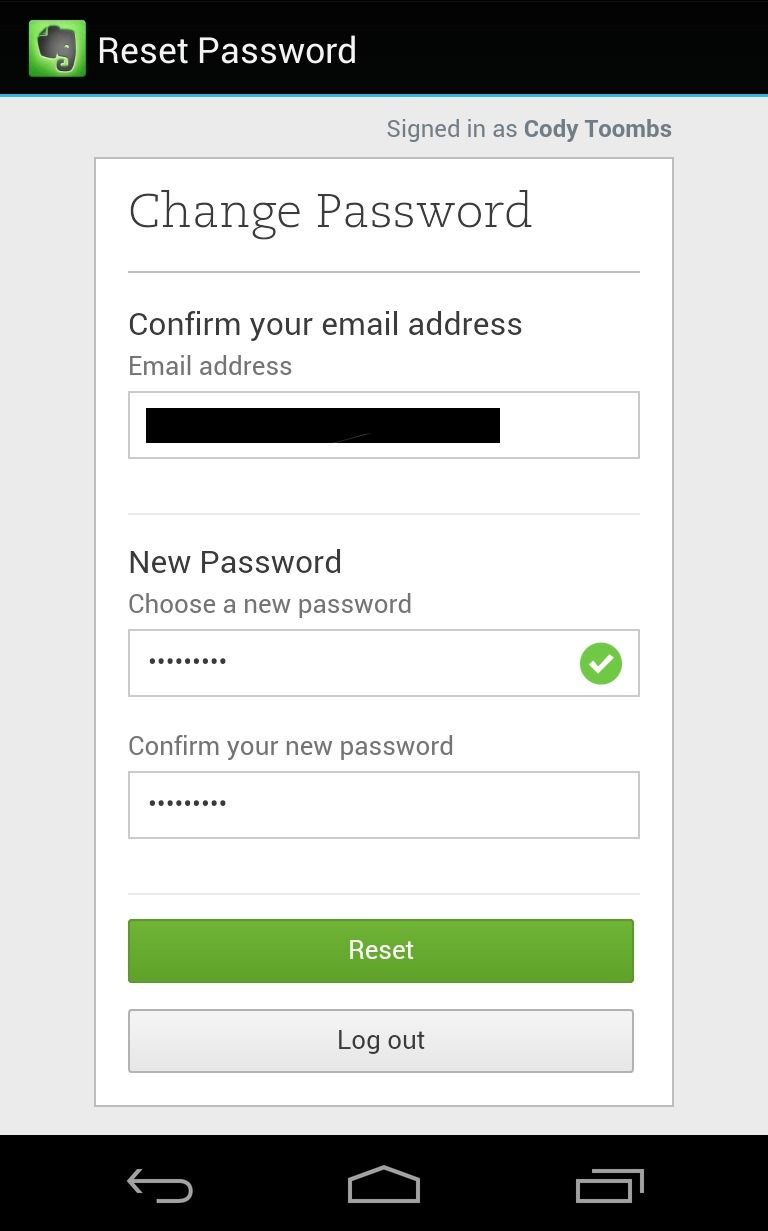This screenshot has height=1231, width=768.
Task: Tap the Android home navigation icon
Action: coord(384,1185)
